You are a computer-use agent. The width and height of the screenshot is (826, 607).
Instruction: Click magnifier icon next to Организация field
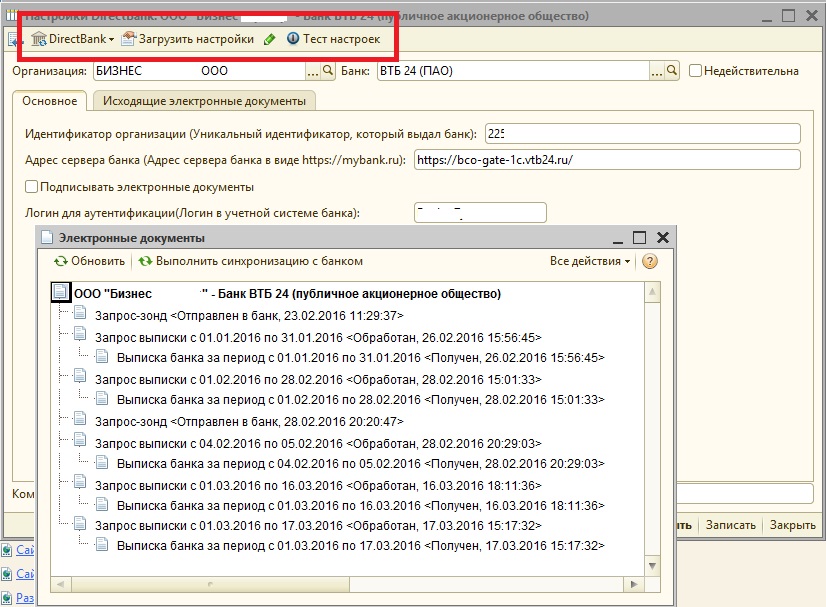328,71
